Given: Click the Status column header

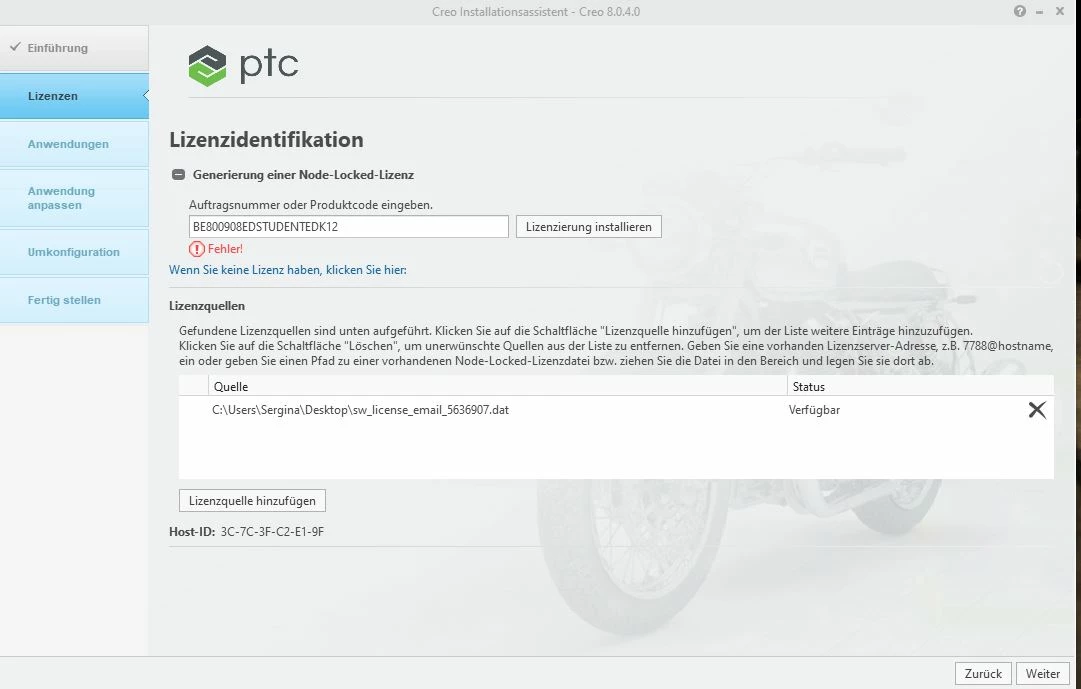Looking at the screenshot, I should point(920,387).
